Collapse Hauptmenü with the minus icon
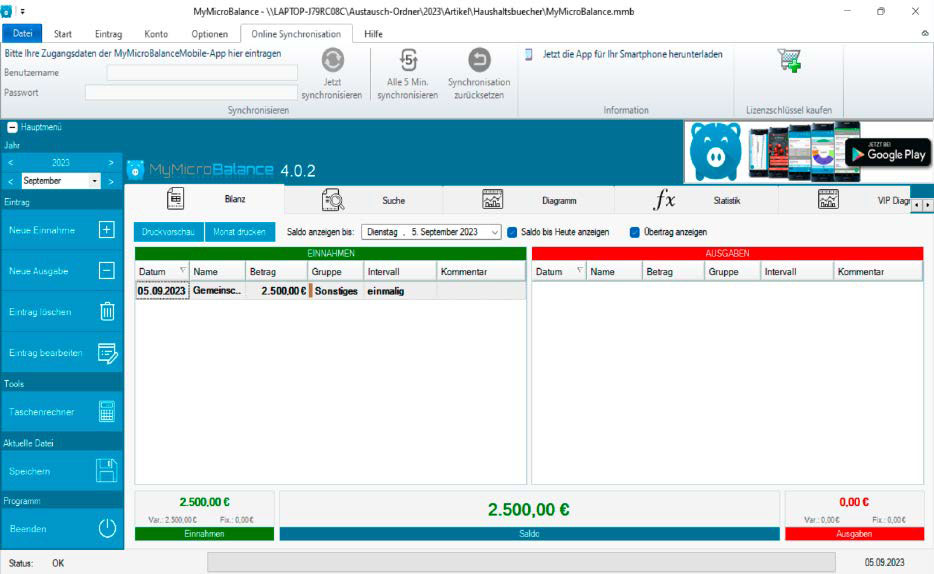Screen dimensions: 934x574 click(x=12, y=127)
